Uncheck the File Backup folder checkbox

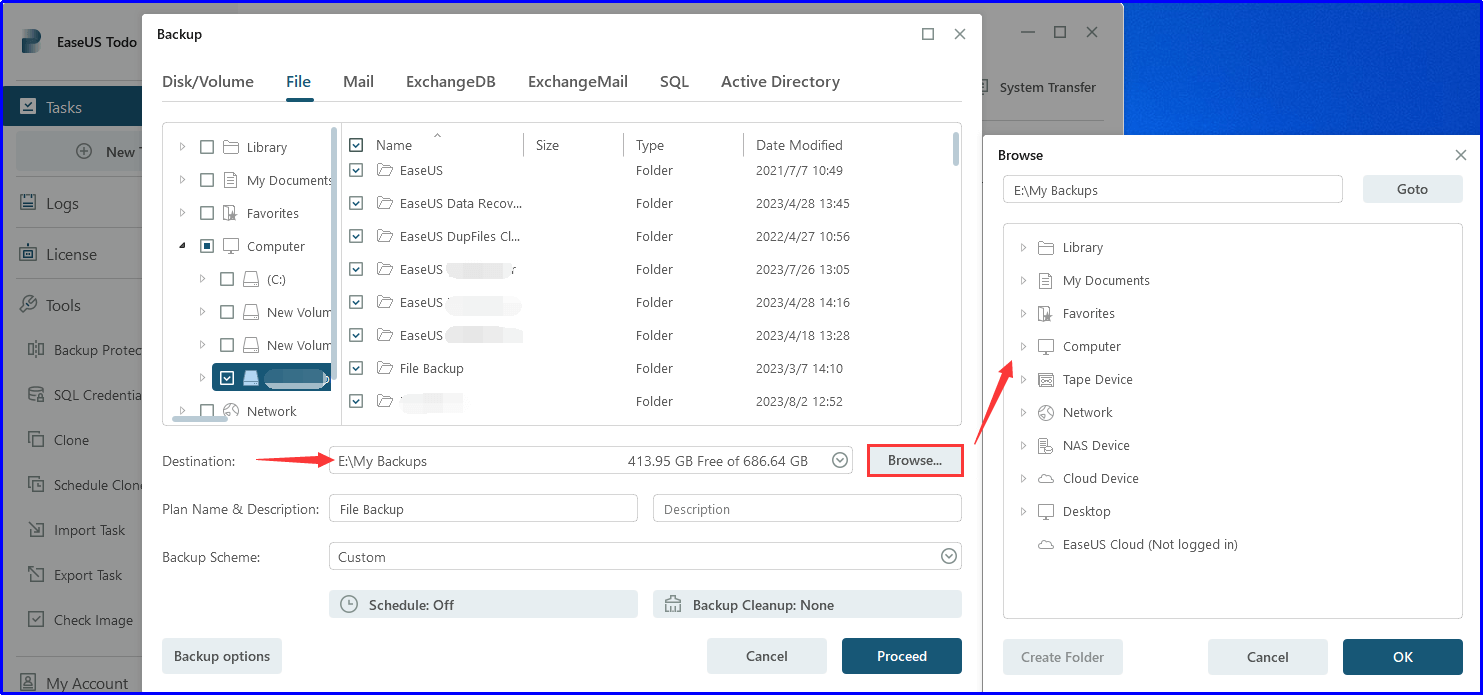click(x=356, y=368)
